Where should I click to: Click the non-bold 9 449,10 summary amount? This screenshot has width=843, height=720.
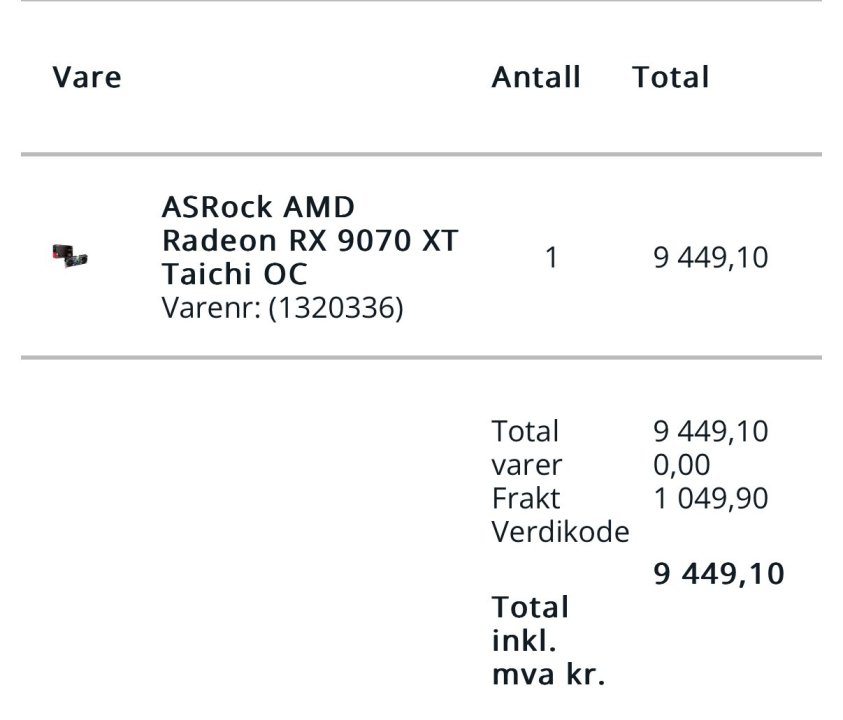point(710,431)
